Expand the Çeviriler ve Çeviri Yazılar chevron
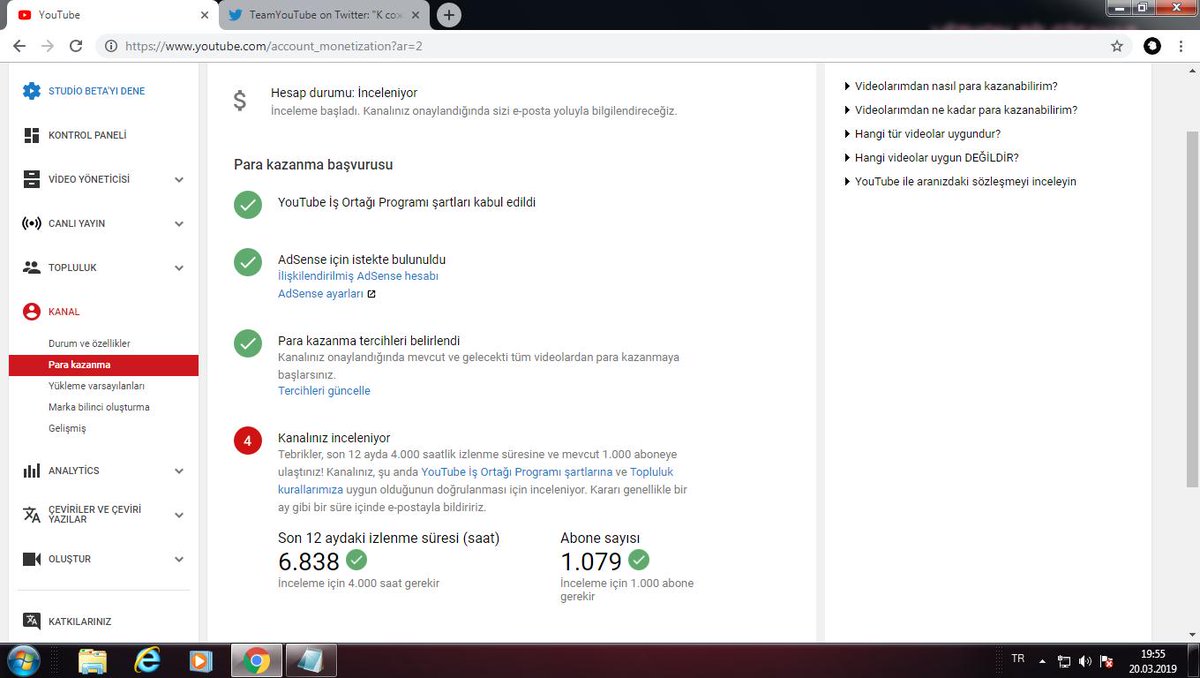Viewport: 1200px width, 678px height. (x=179, y=515)
